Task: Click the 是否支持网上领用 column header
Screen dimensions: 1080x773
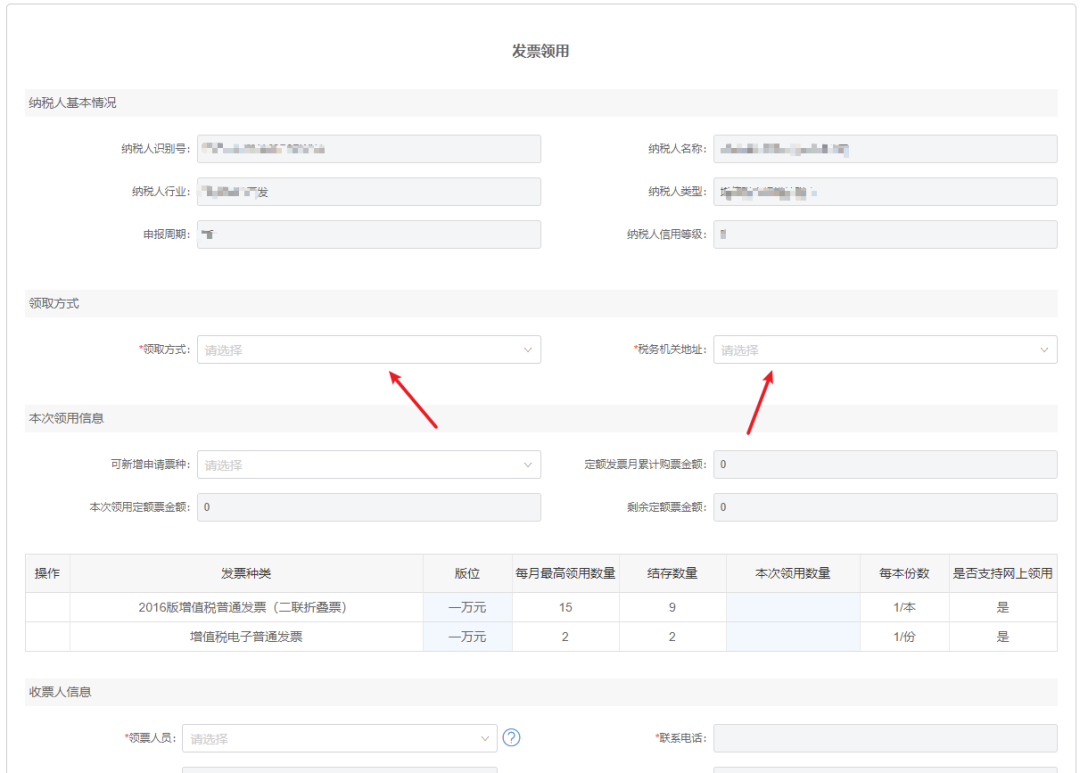Action: pos(1003,574)
